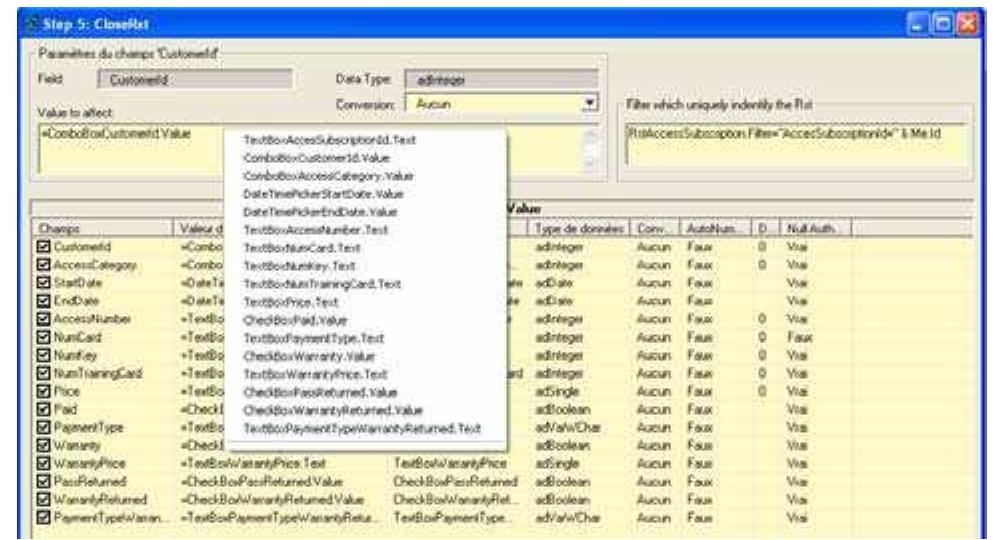Click the Value to affect scrollbar
The image size is (994, 540).
click(590, 150)
